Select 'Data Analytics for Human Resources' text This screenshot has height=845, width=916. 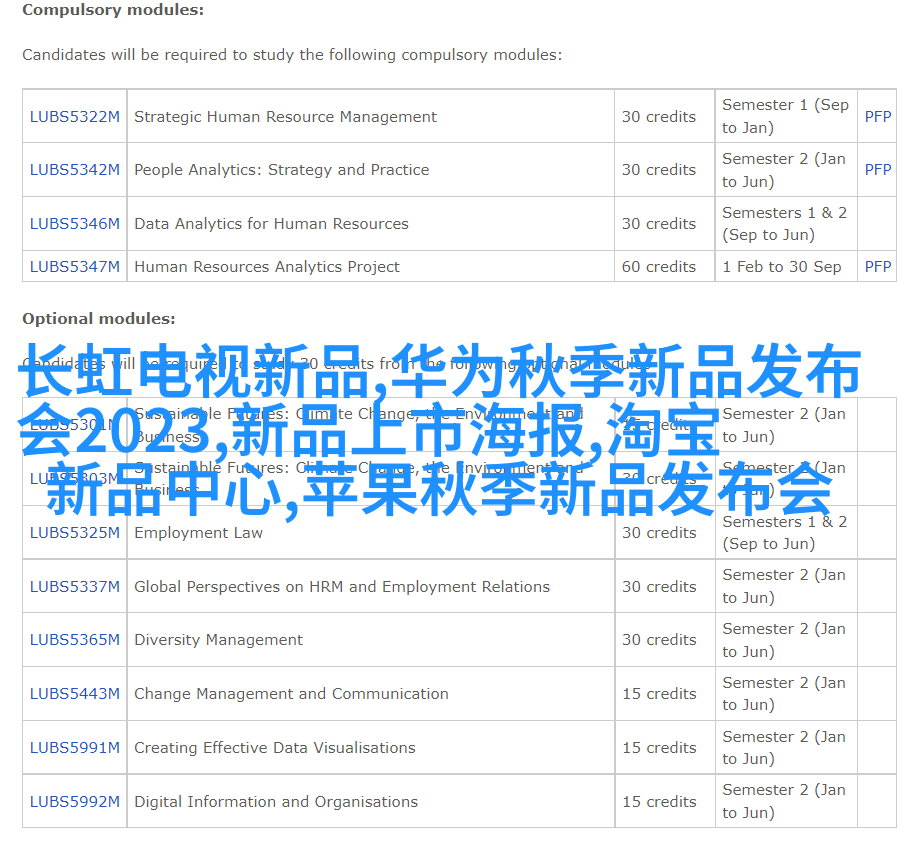(271, 223)
